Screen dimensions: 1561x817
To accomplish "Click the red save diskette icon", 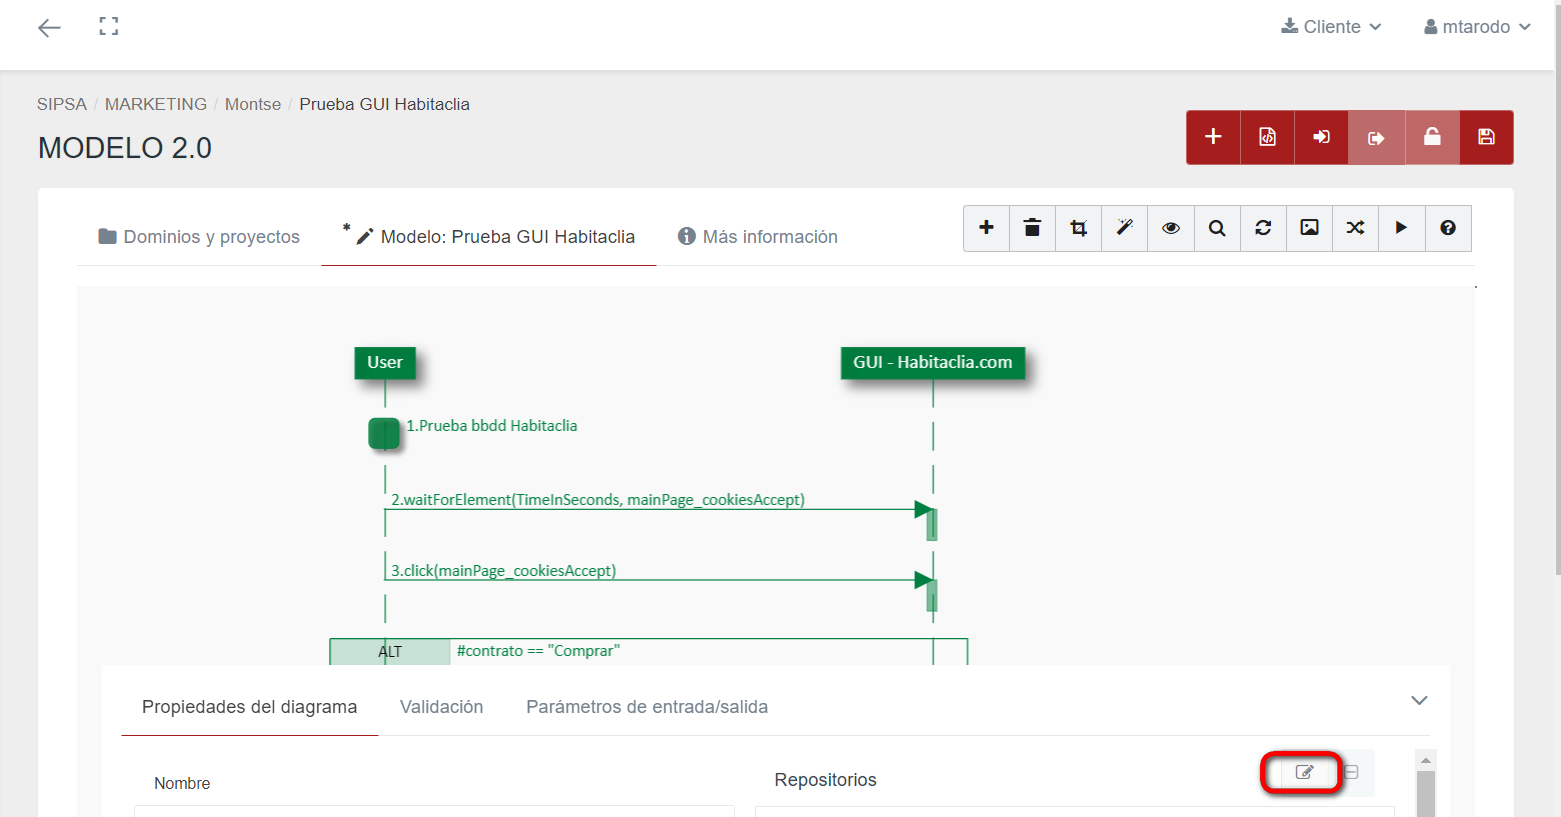I will point(1486,137).
